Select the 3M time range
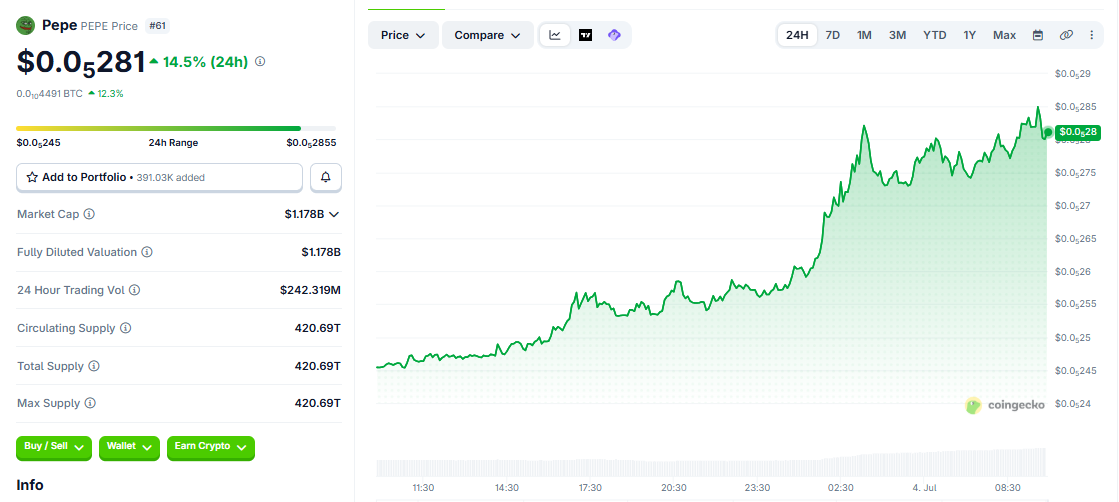This screenshot has height=502, width=1119. (898, 35)
